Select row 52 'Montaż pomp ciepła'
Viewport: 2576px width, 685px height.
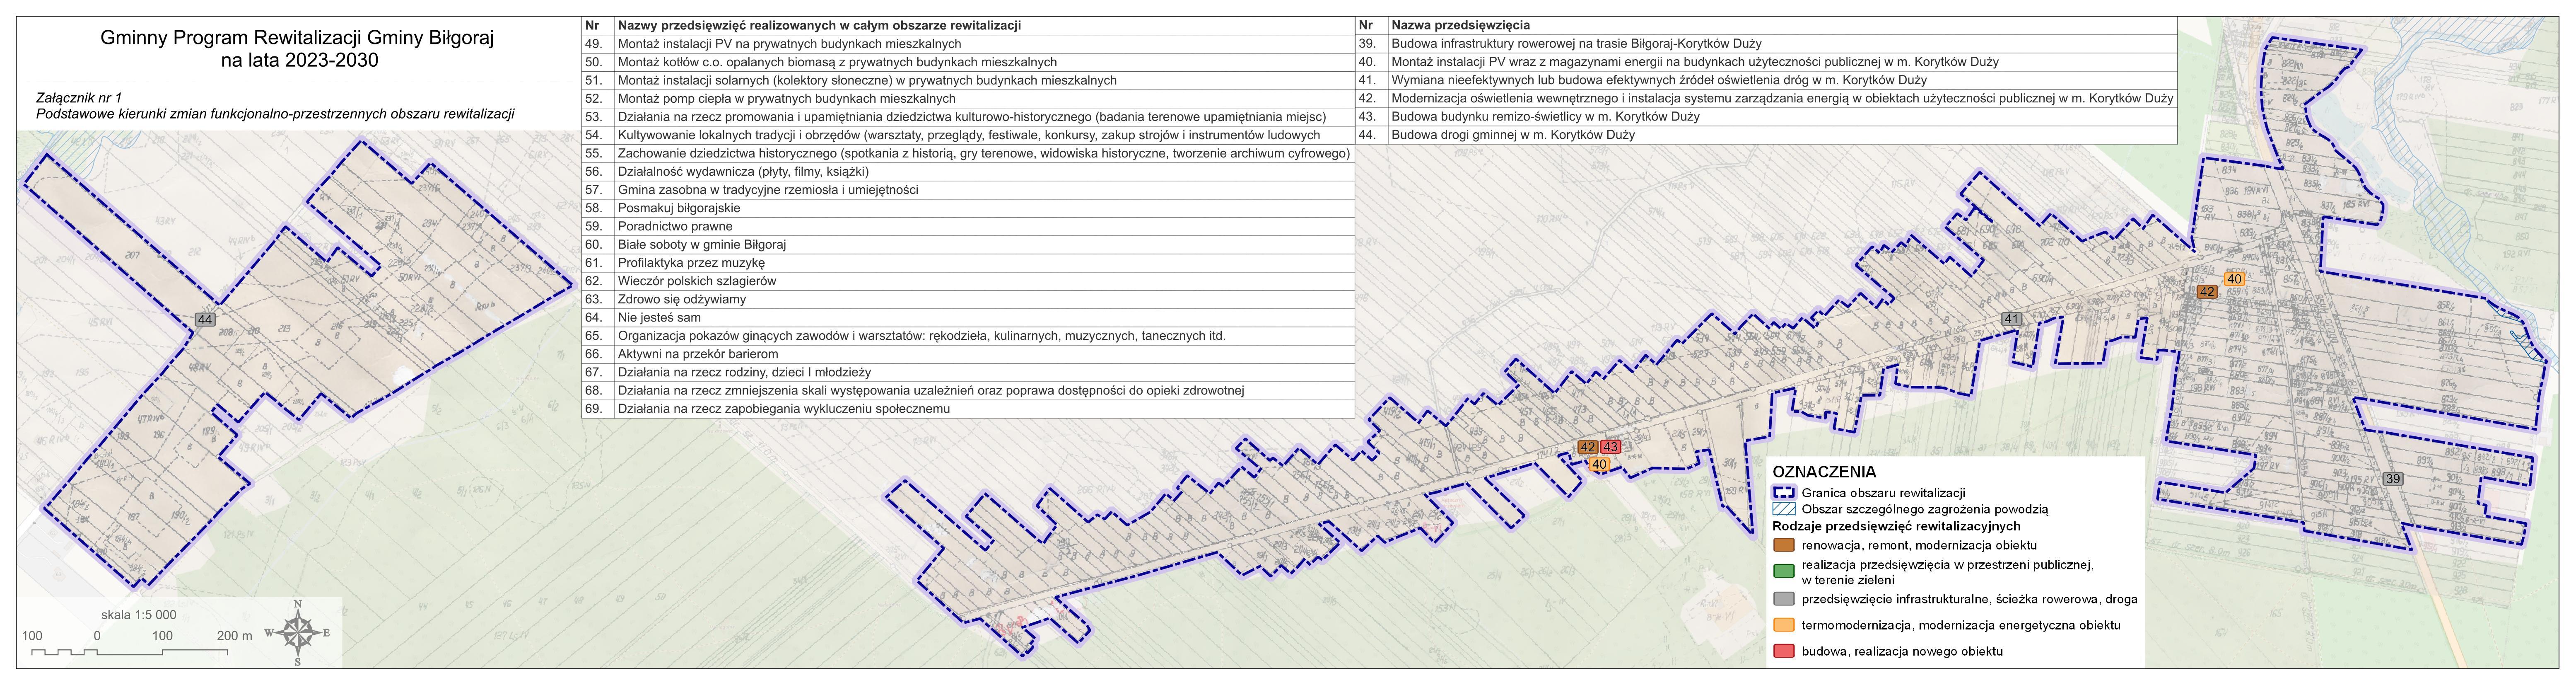tap(968, 99)
